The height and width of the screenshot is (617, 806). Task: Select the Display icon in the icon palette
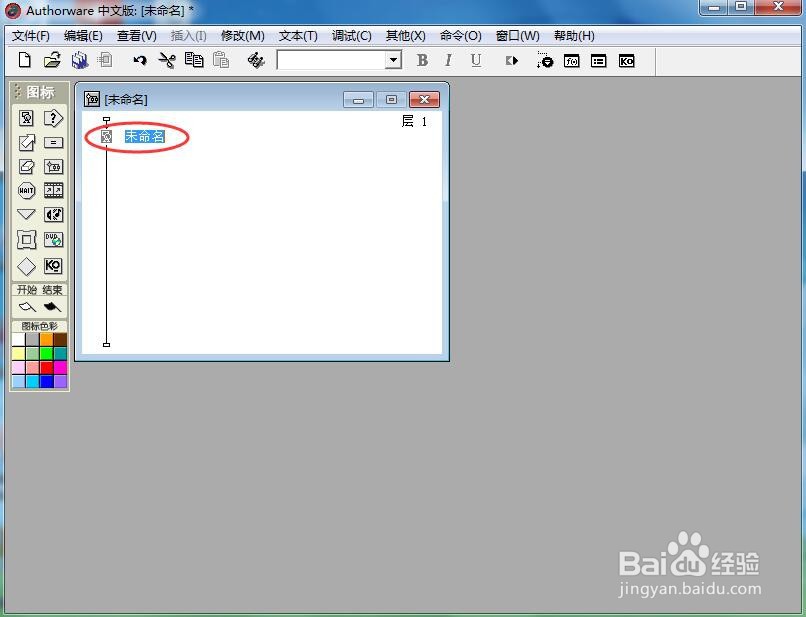tap(26, 118)
